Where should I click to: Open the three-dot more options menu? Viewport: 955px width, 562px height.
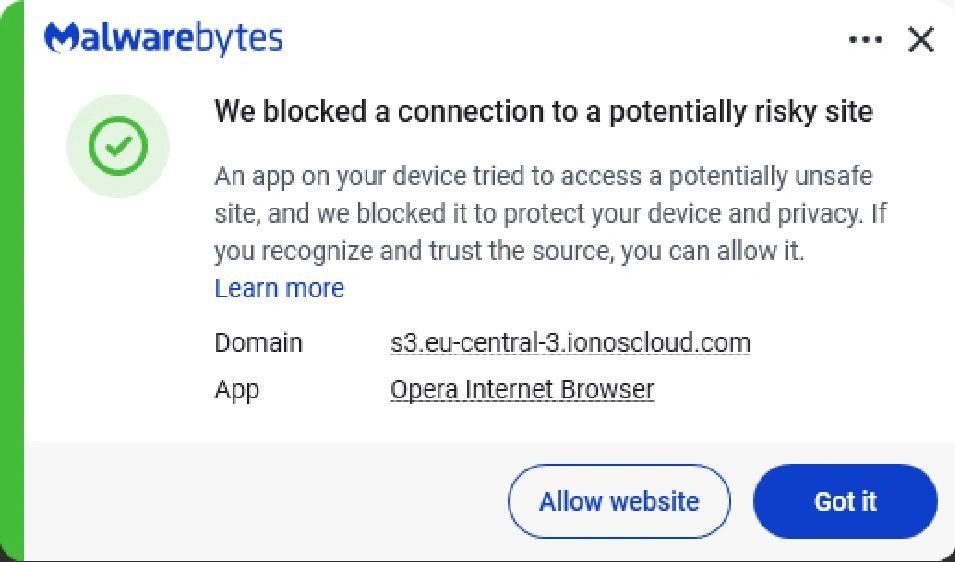[865, 40]
